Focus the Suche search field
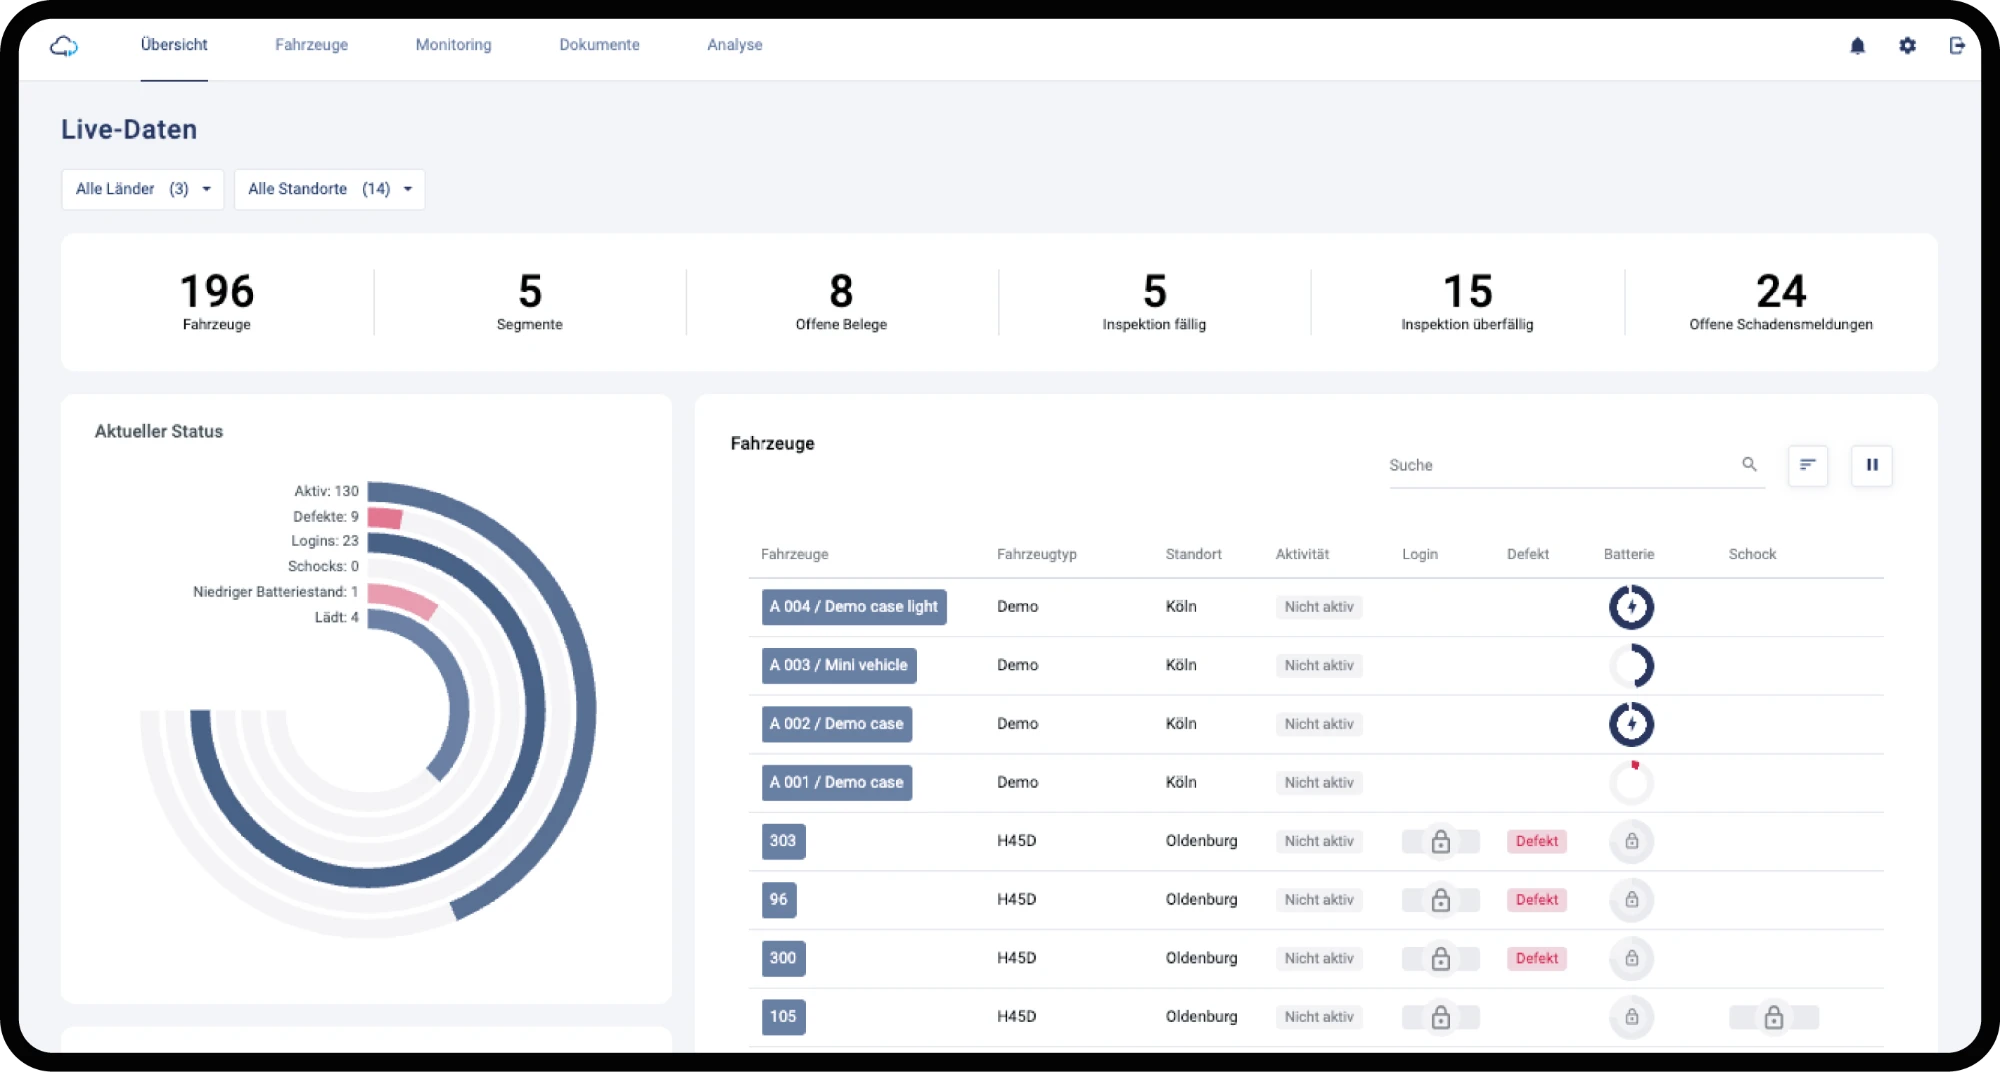2000x1072 pixels. point(1577,465)
